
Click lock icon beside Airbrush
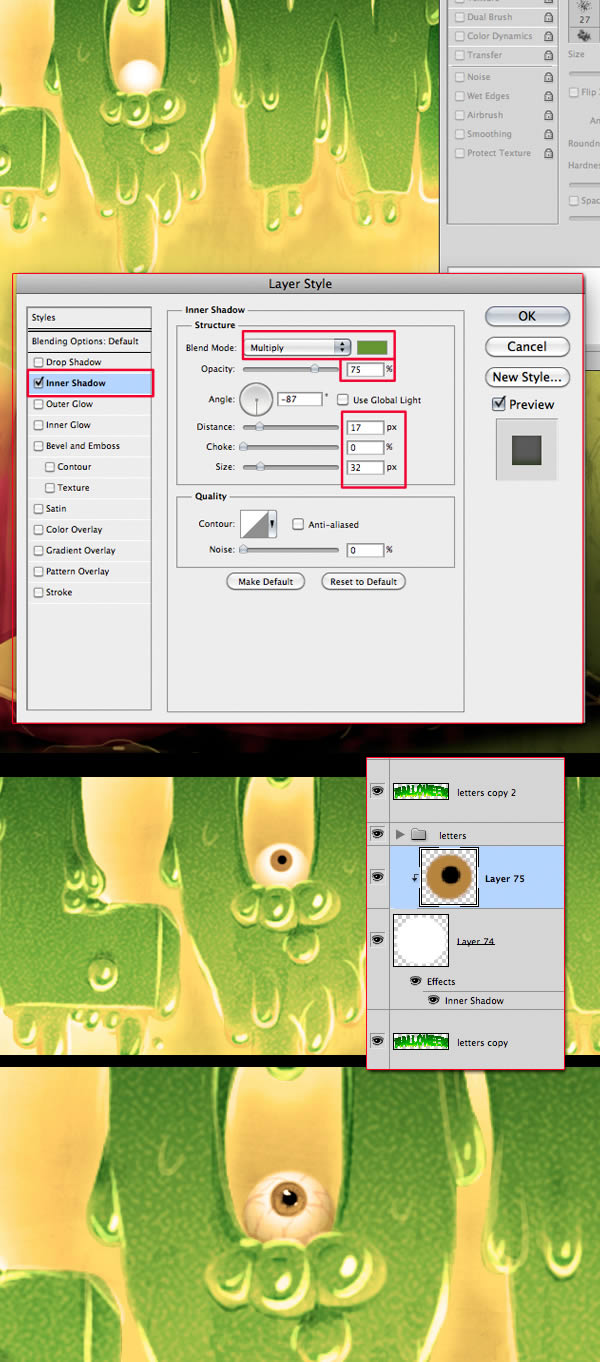coord(549,115)
